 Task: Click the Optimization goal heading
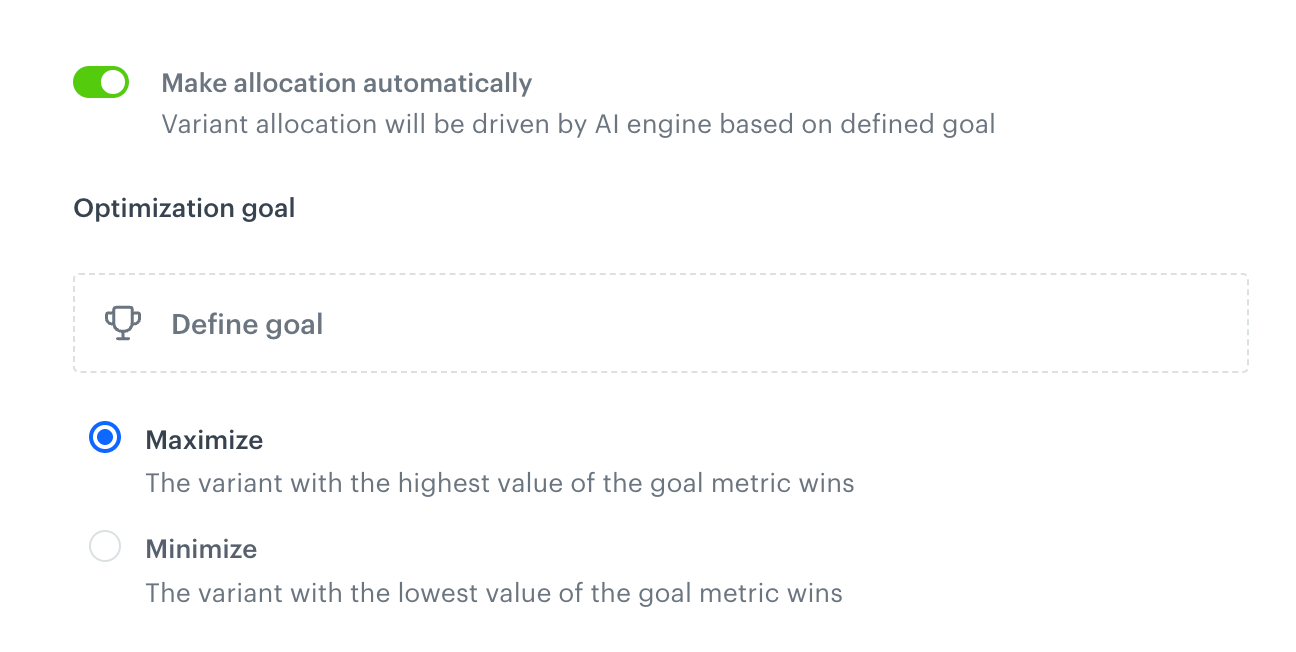pos(184,208)
